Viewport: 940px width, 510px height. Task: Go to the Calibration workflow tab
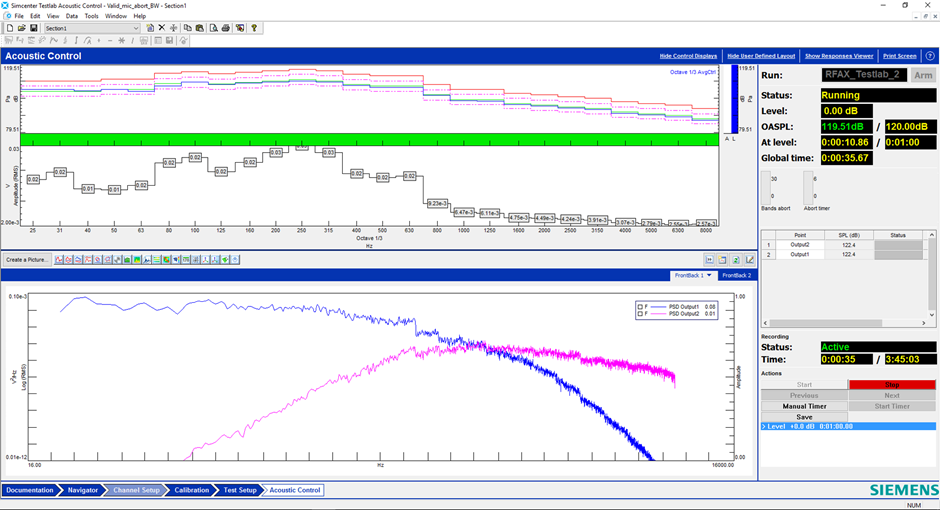click(191, 490)
